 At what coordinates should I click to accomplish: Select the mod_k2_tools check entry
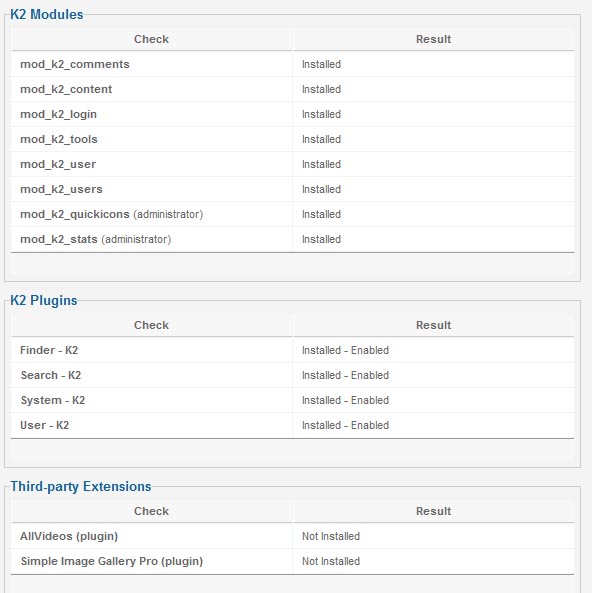59,139
